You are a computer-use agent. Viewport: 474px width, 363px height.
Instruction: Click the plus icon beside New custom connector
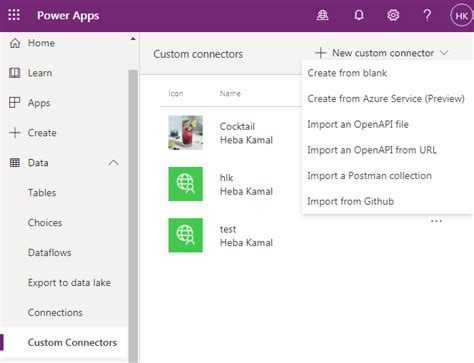(320, 53)
